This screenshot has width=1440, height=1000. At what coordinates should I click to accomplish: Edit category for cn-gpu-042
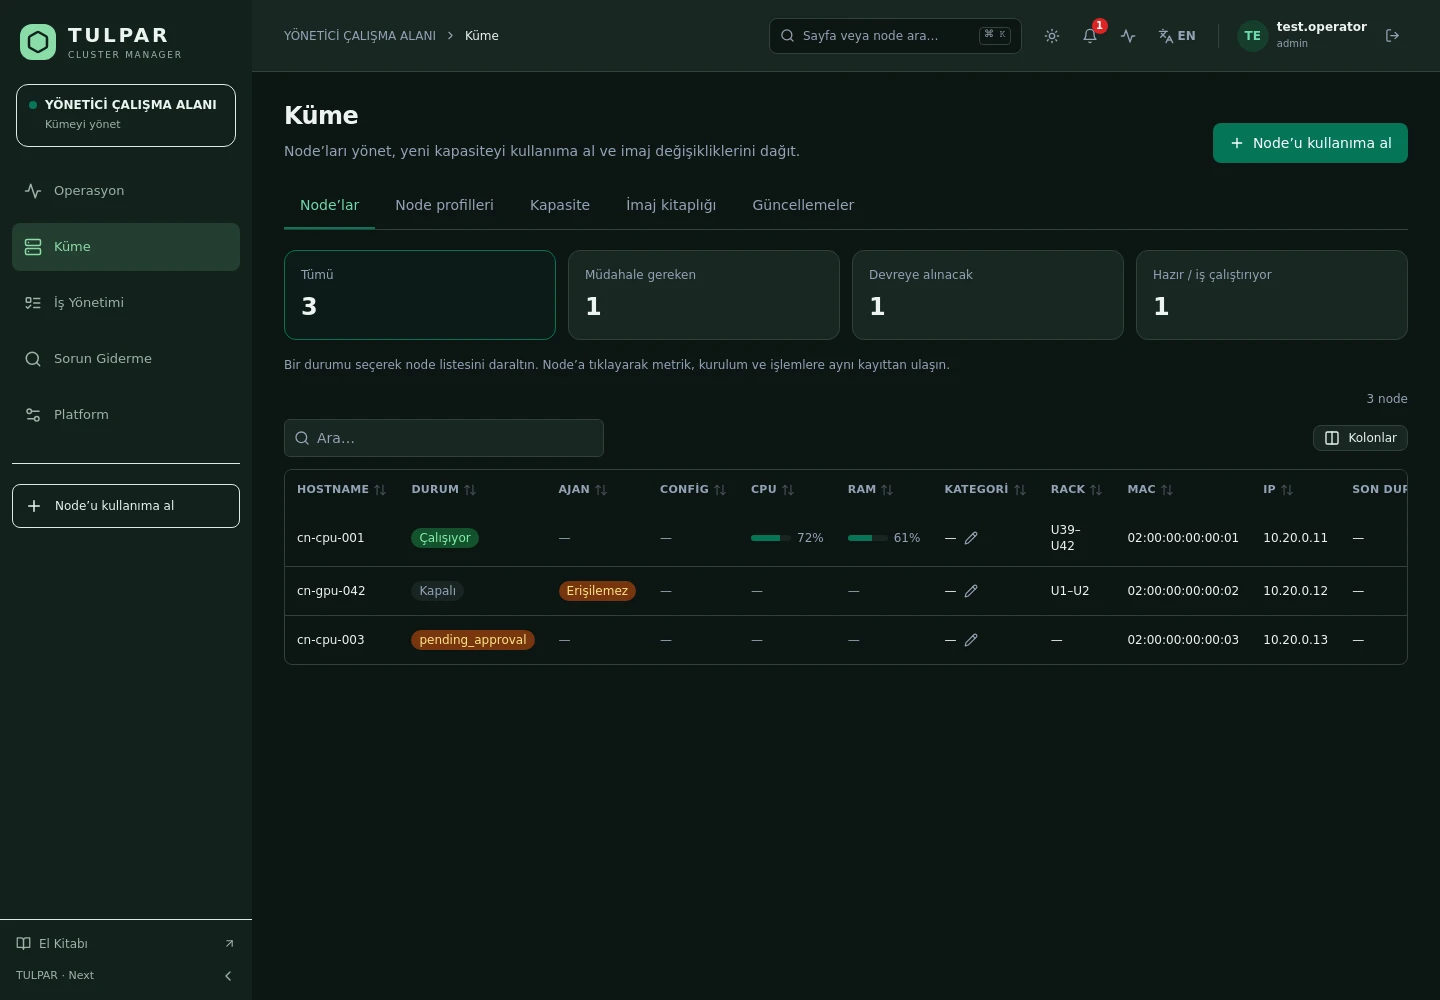971,591
